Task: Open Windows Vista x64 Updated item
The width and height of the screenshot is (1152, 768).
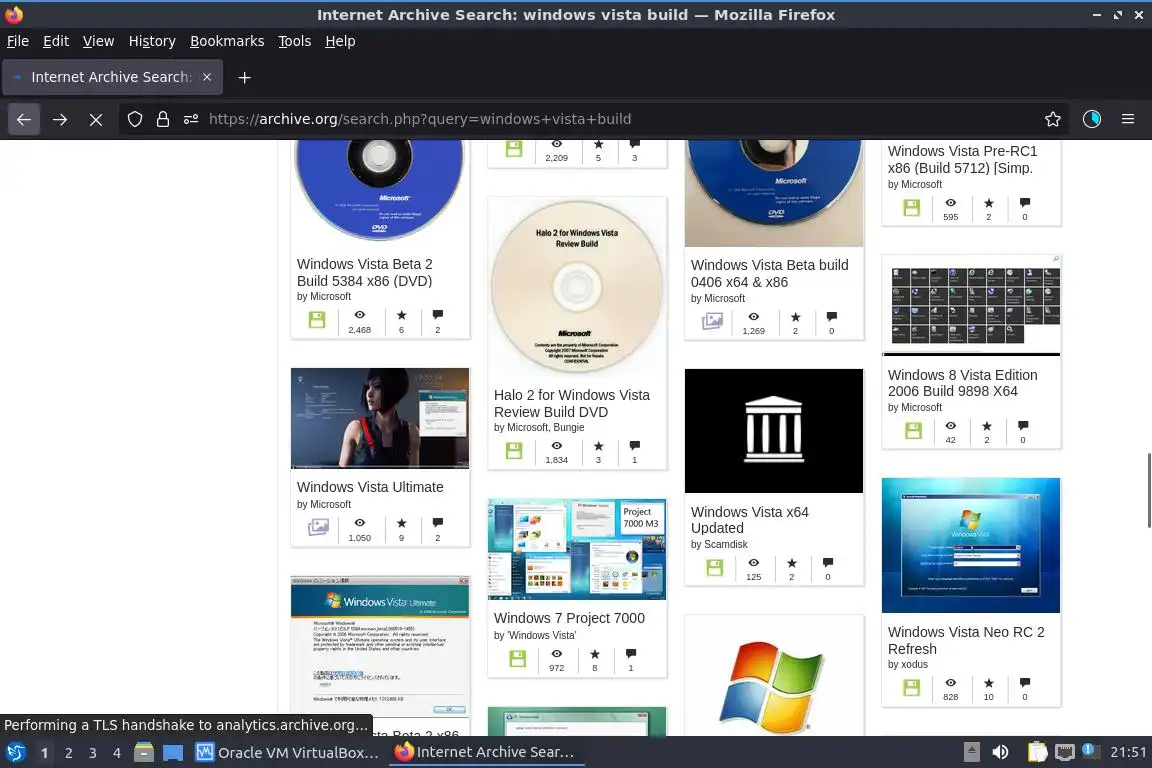Action: [749, 520]
